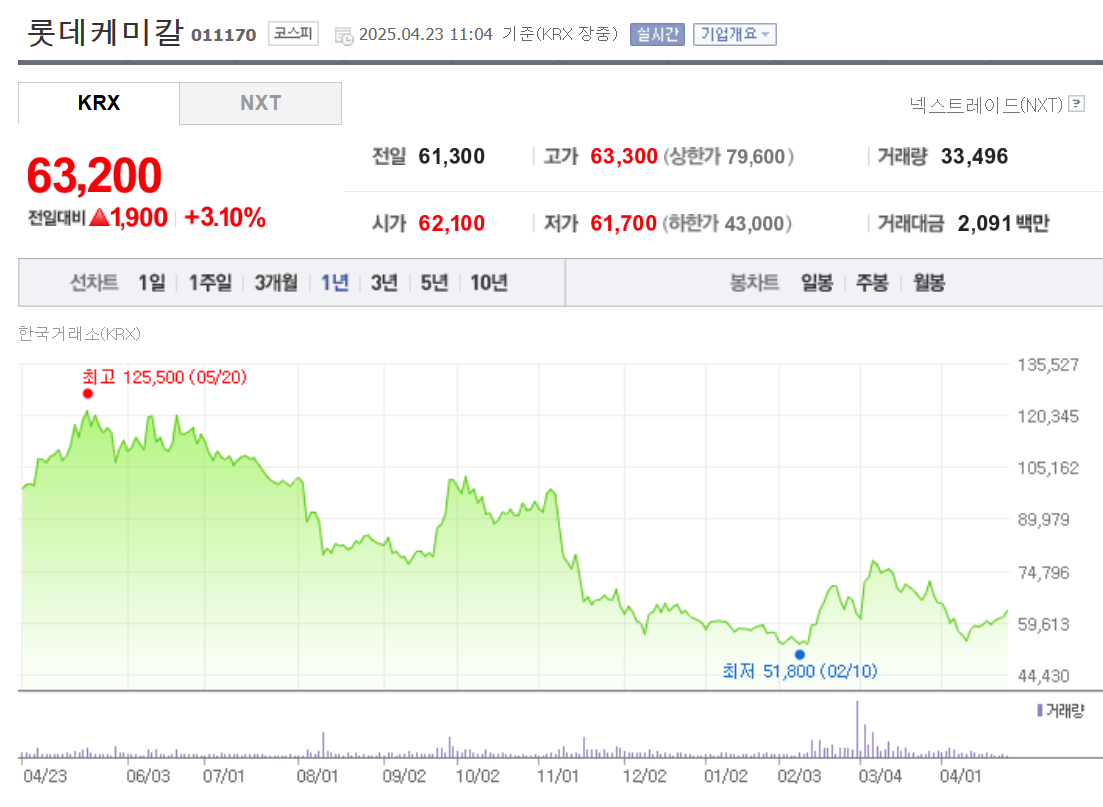Open the 기업개요 dropdown

(x=734, y=33)
